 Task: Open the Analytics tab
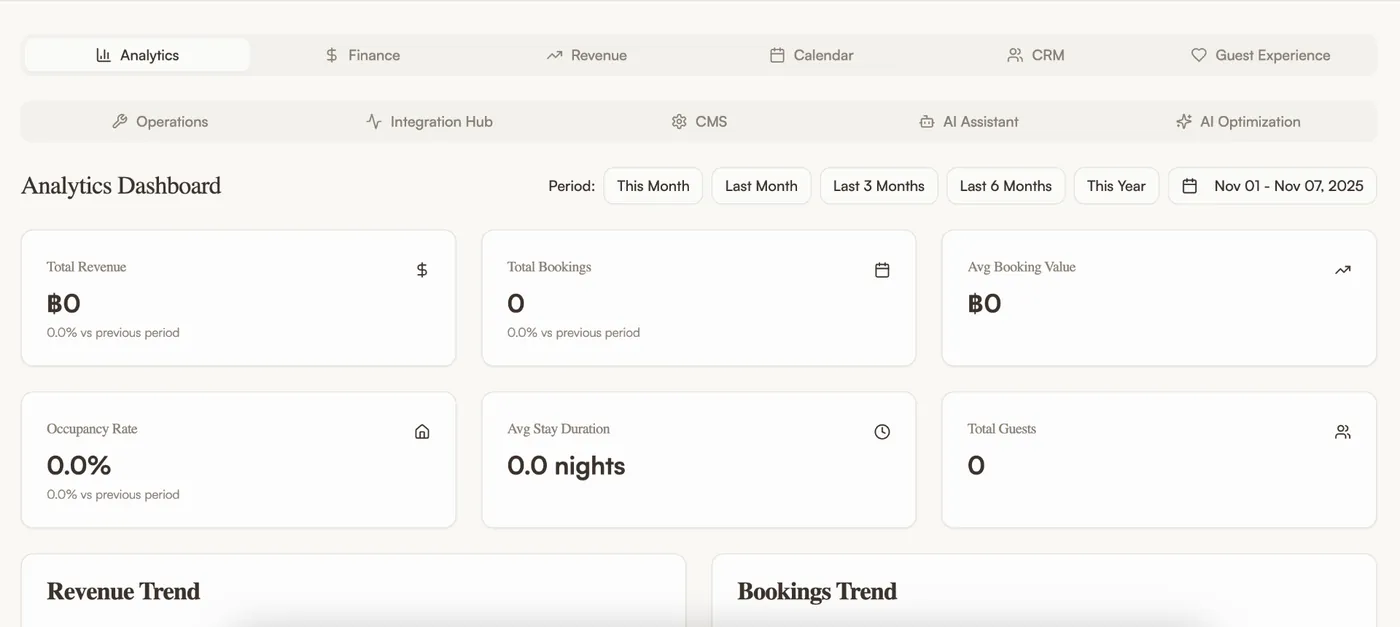(137, 55)
